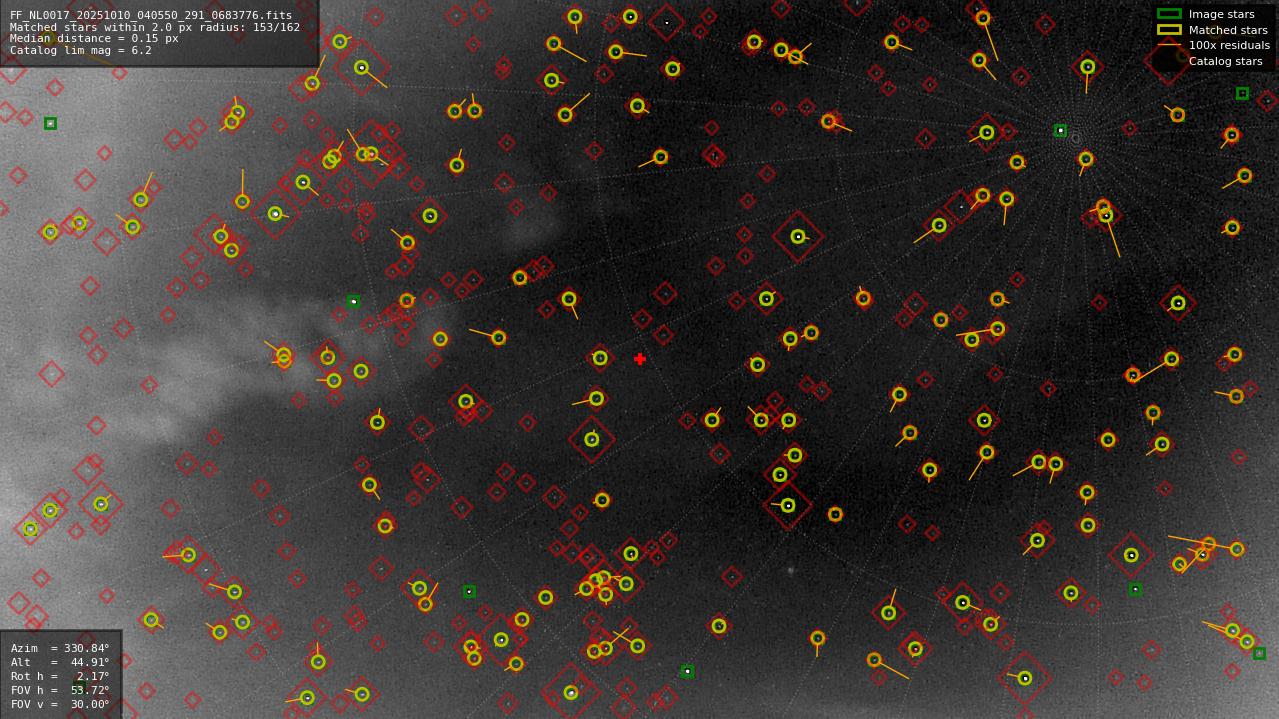
Task: Click the green Image stars legend marker
Action: pyautogui.click(x=1169, y=14)
